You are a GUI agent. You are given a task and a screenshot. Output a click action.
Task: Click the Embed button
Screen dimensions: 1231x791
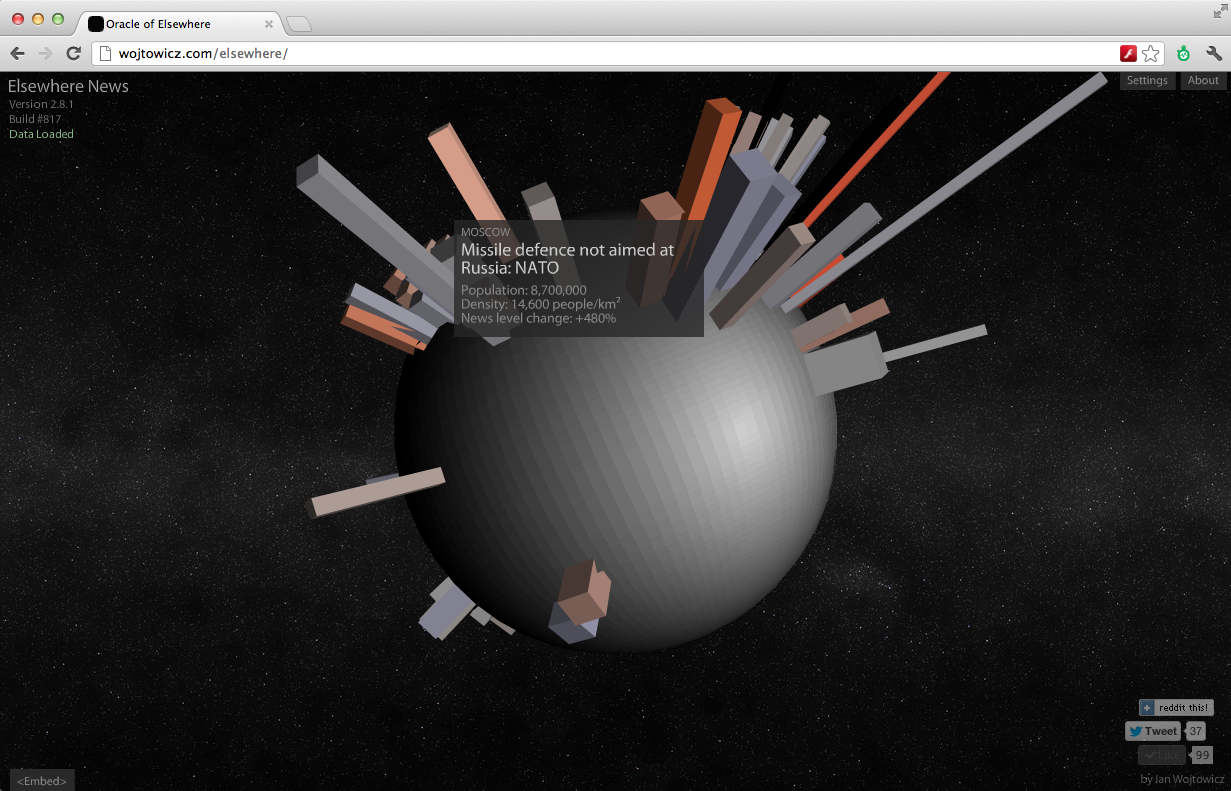[x=42, y=780]
